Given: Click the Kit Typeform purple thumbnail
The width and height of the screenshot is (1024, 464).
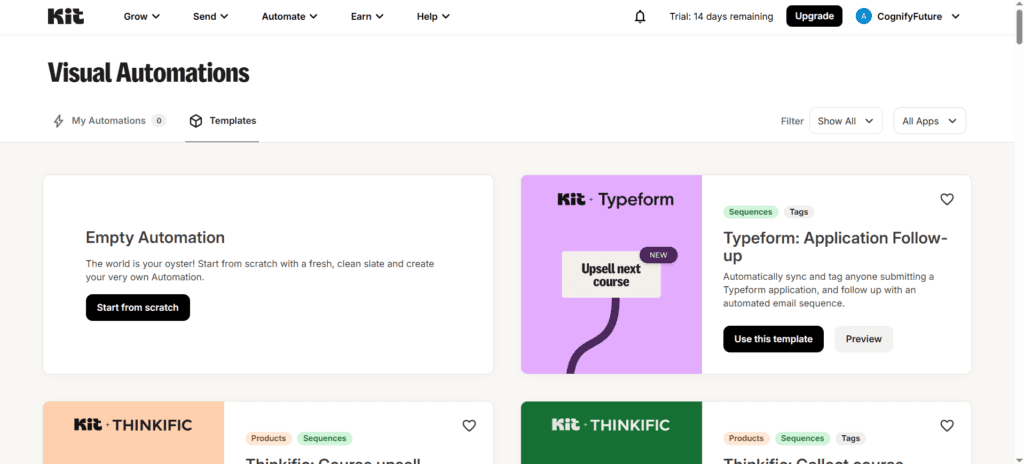Looking at the screenshot, I should tap(611, 274).
